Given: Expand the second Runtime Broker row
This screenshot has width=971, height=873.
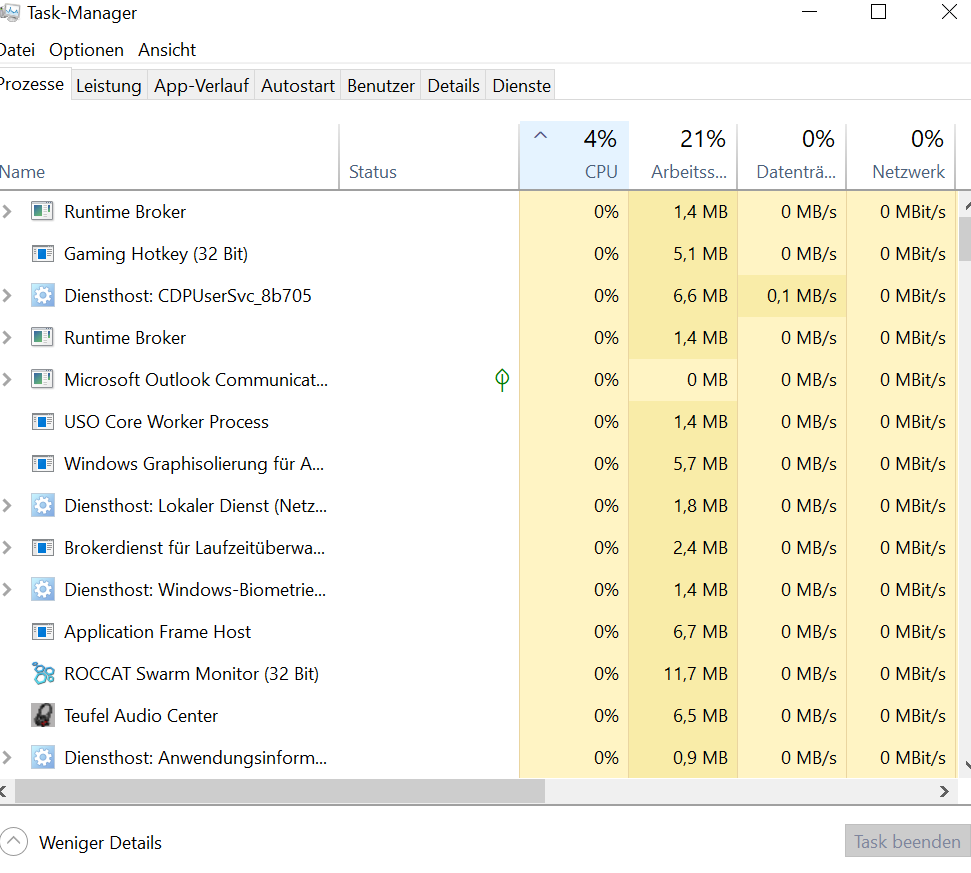Looking at the screenshot, I should [x=7, y=338].
